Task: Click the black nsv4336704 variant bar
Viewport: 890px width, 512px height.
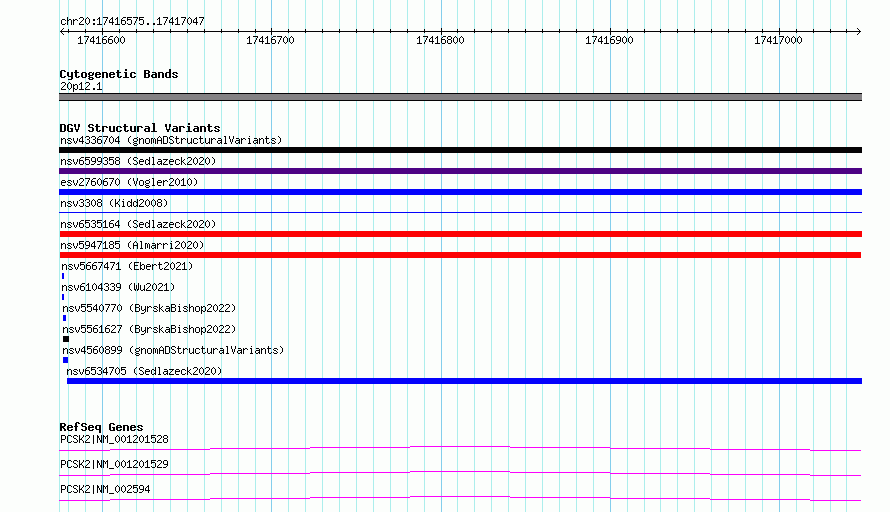Action: [x=460, y=150]
